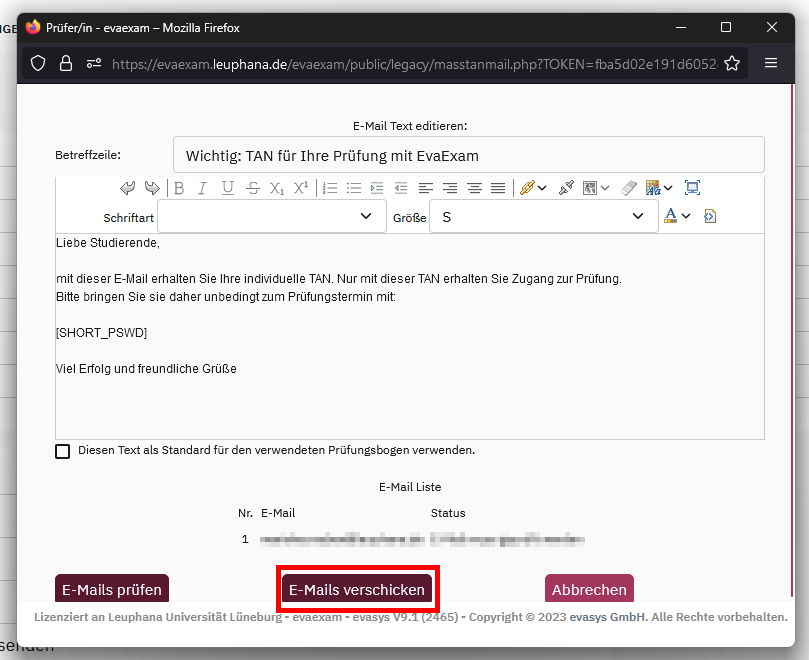Click the eraser remove-format icon
Screen dimensions: 809x660
click(x=628, y=188)
